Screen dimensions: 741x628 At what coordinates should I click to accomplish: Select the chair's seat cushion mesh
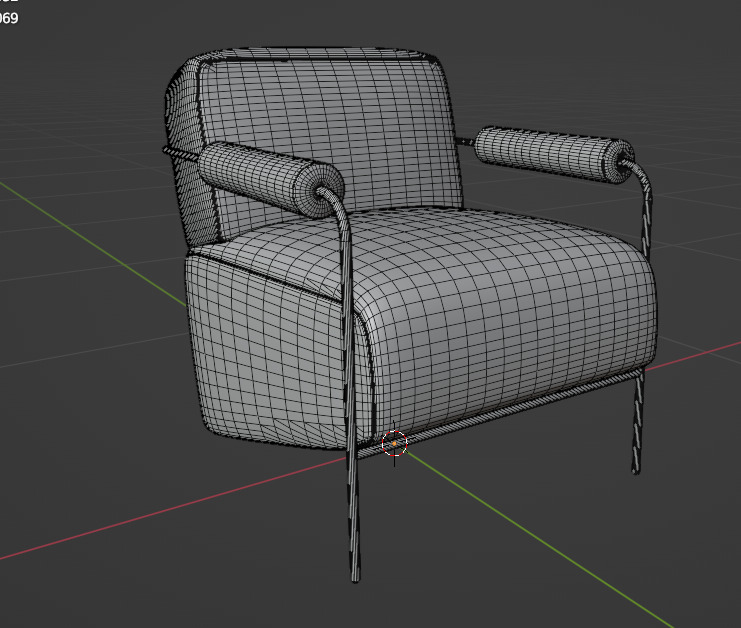pyautogui.click(x=501, y=312)
